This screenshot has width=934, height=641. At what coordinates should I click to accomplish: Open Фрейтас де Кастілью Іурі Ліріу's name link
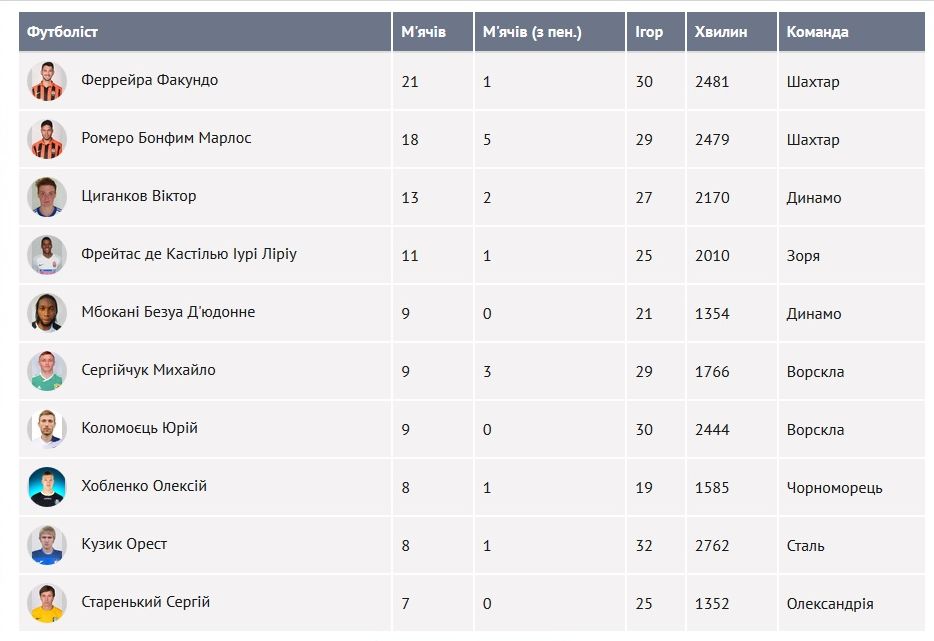click(189, 254)
